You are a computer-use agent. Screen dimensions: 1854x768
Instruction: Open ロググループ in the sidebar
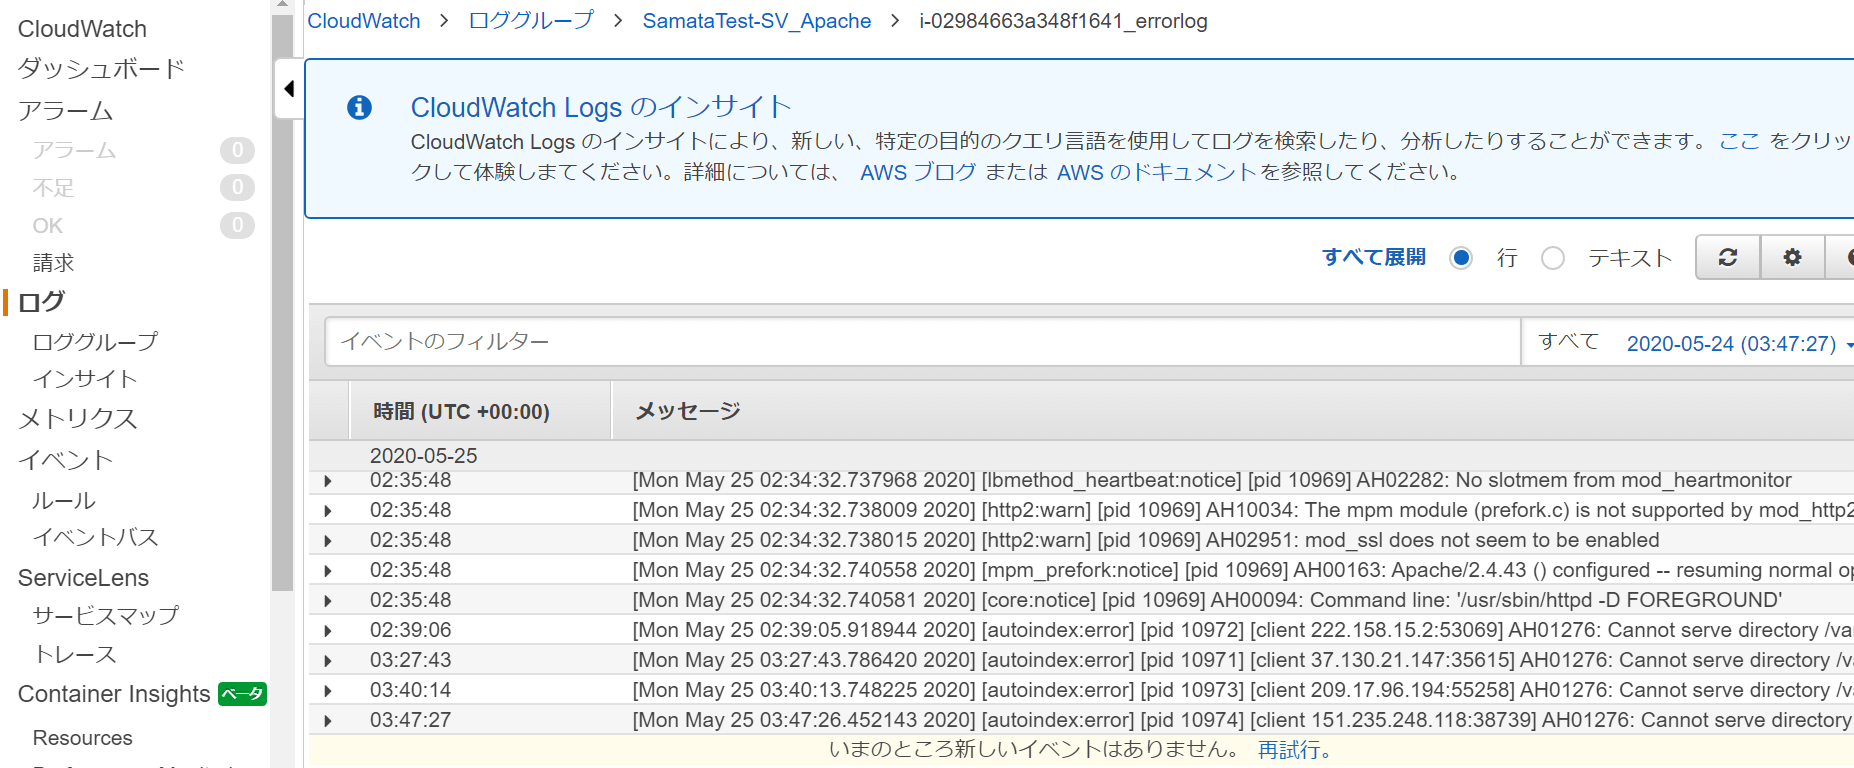click(95, 342)
